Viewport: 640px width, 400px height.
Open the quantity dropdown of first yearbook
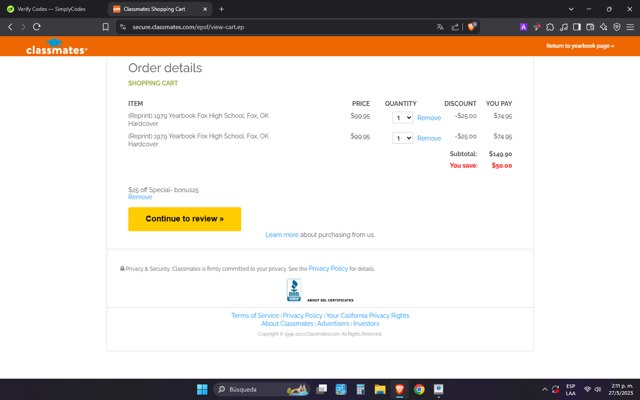coord(402,118)
